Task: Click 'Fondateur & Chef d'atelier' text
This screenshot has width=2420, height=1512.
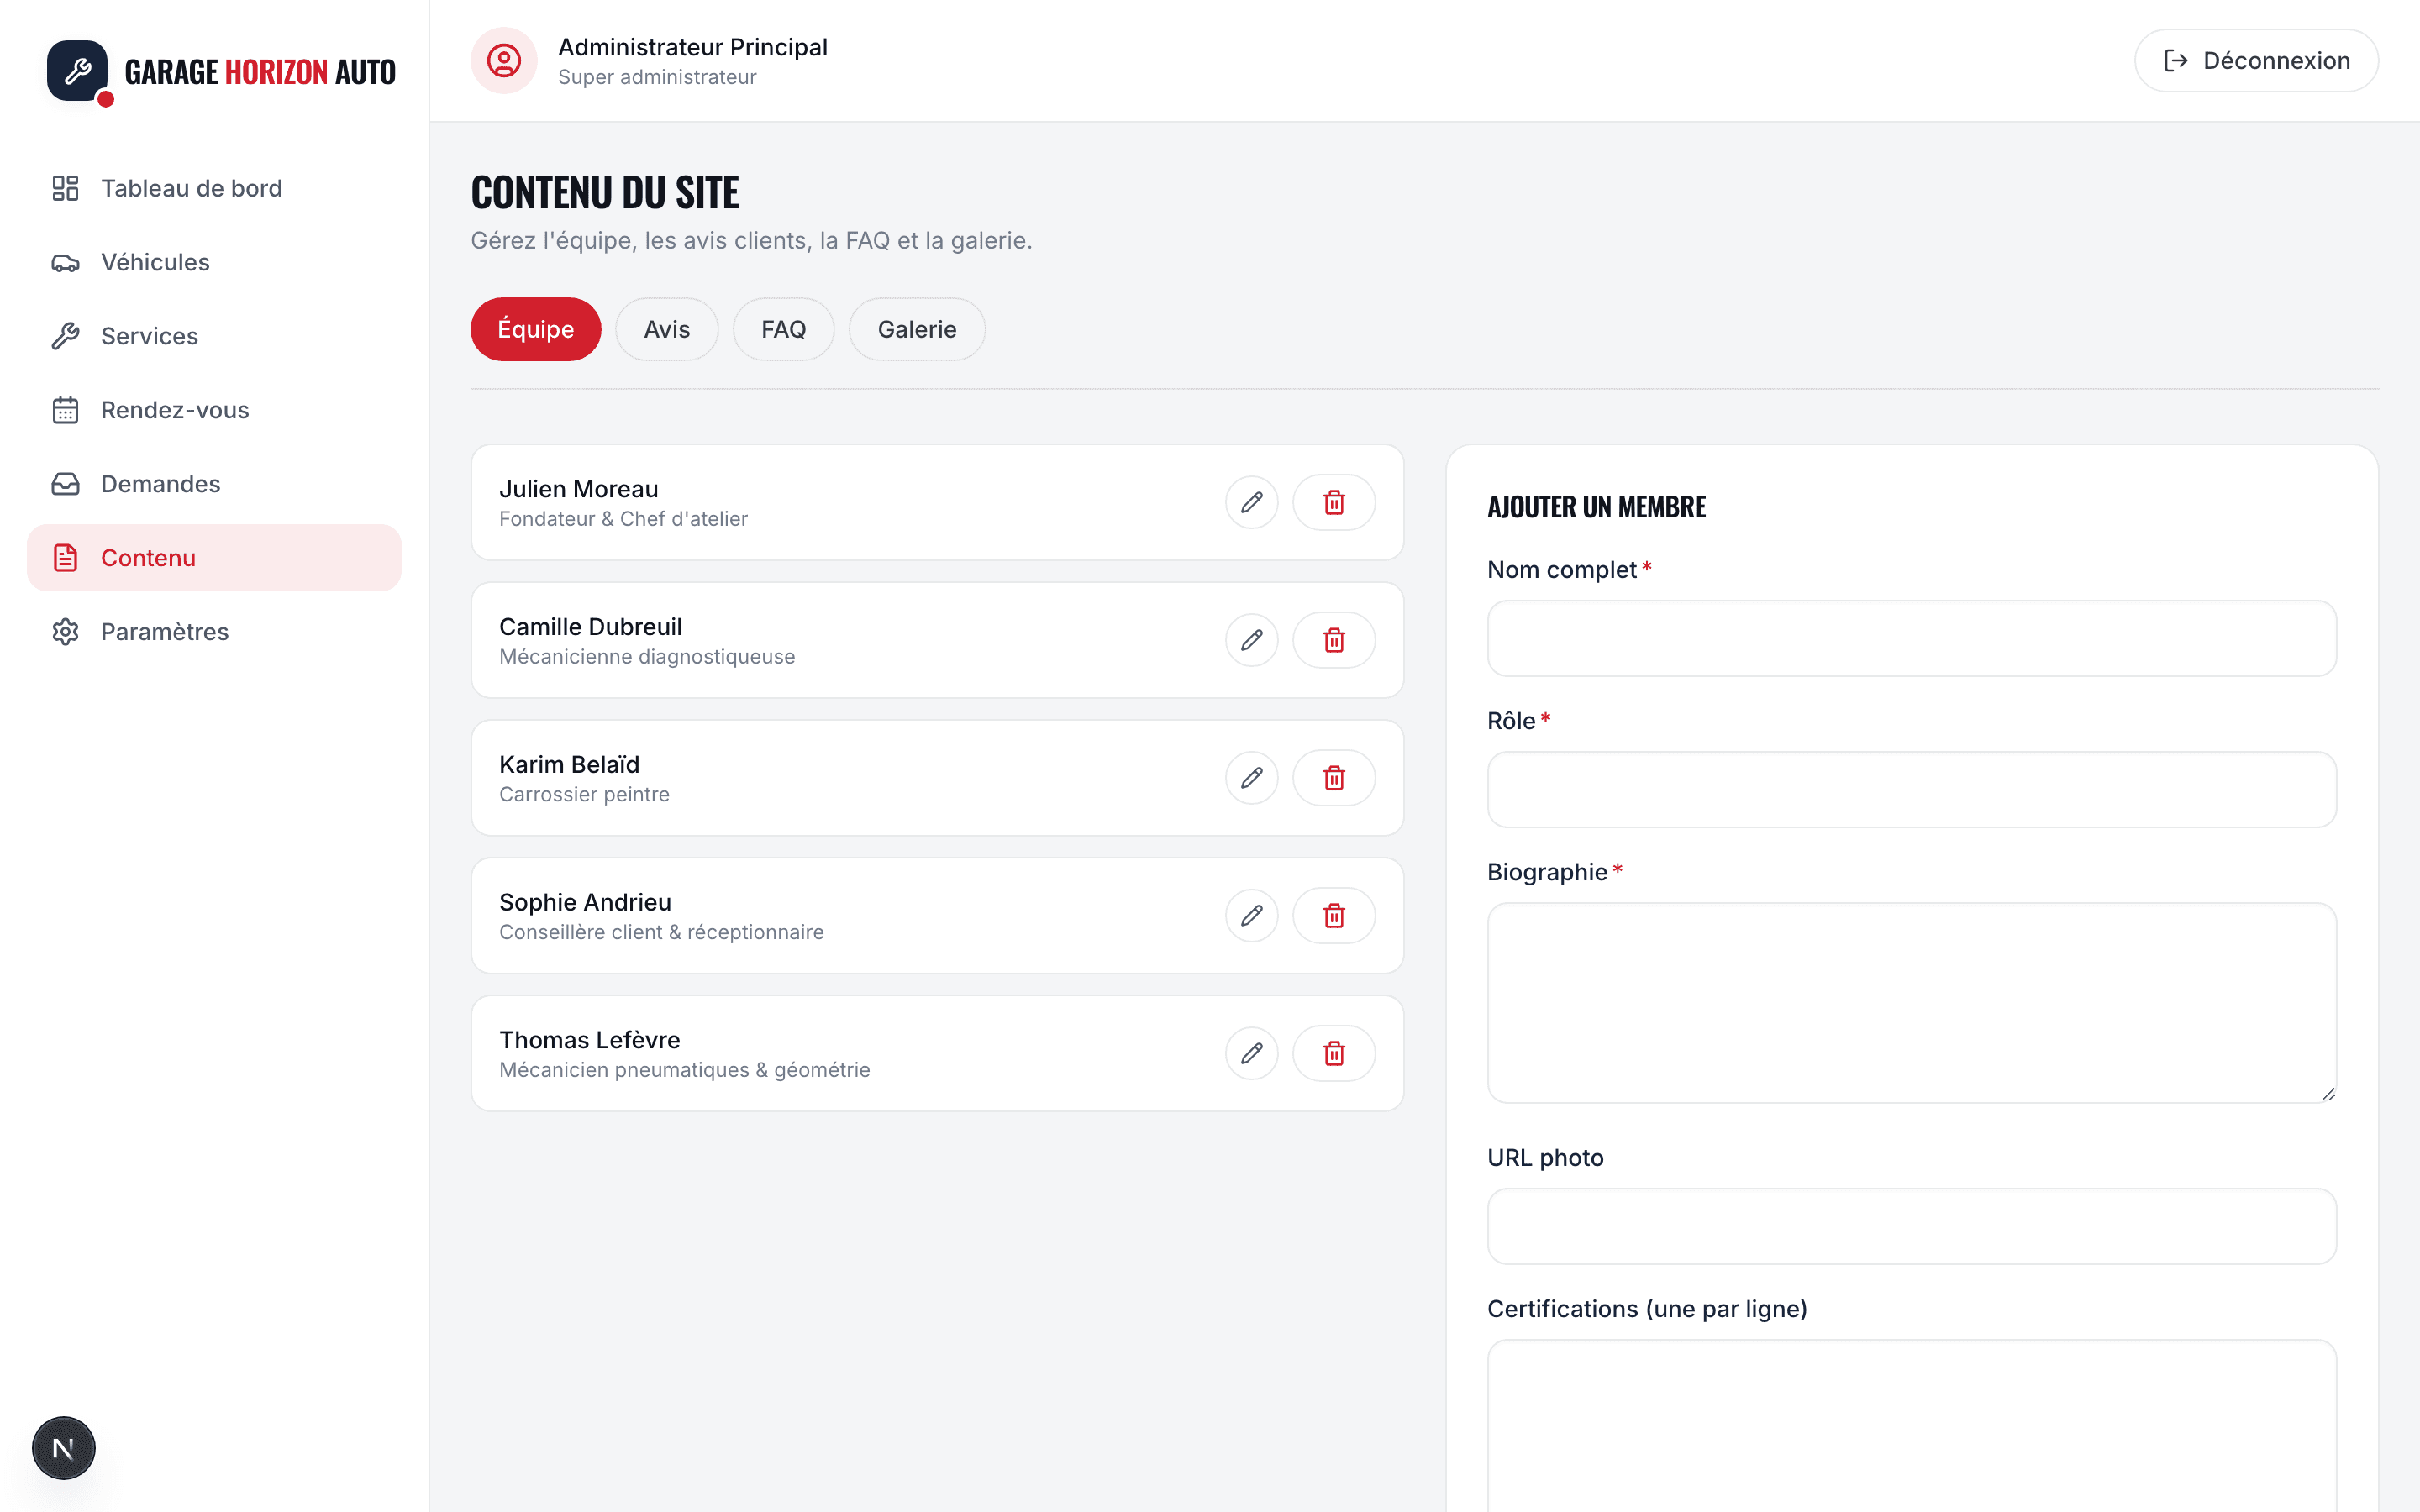Action: click(624, 519)
